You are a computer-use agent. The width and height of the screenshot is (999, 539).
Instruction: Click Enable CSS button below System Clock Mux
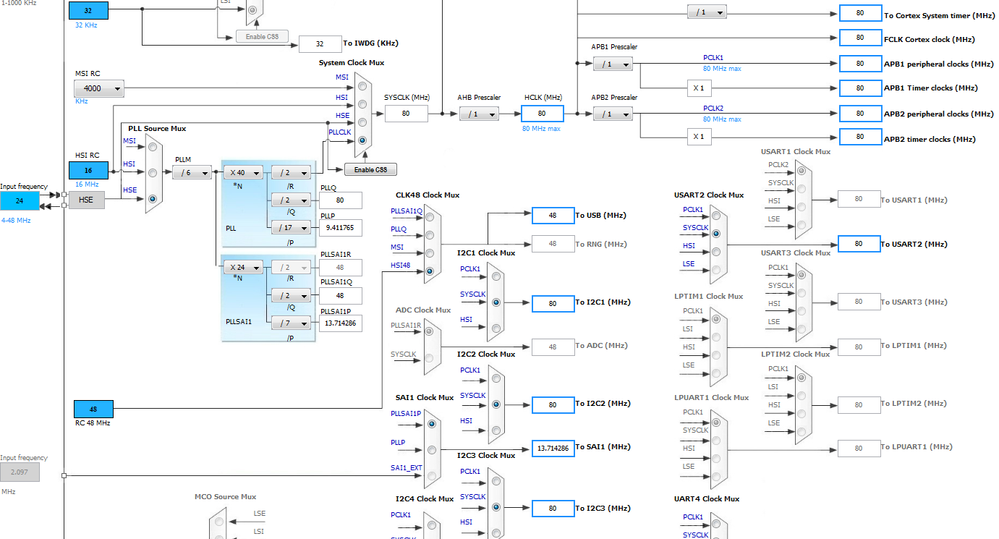[x=371, y=169]
